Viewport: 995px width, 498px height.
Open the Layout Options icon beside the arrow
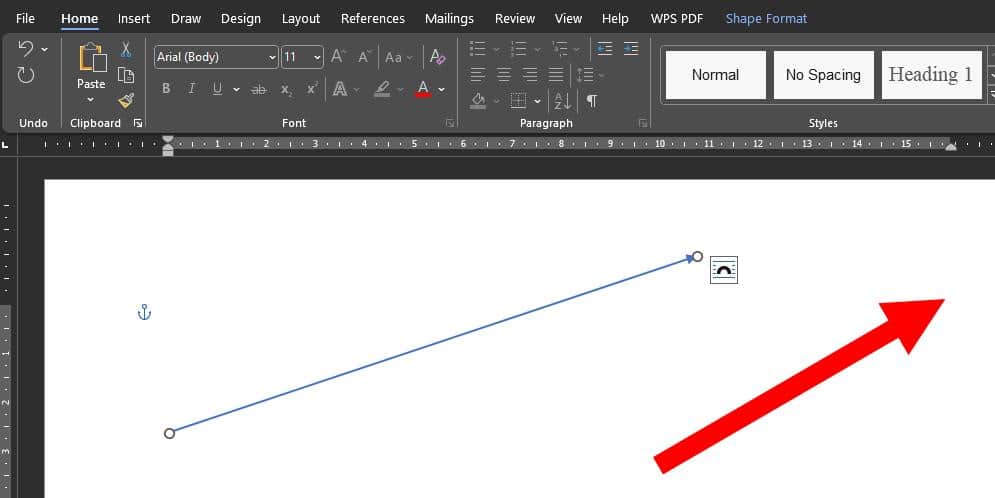point(724,270)
